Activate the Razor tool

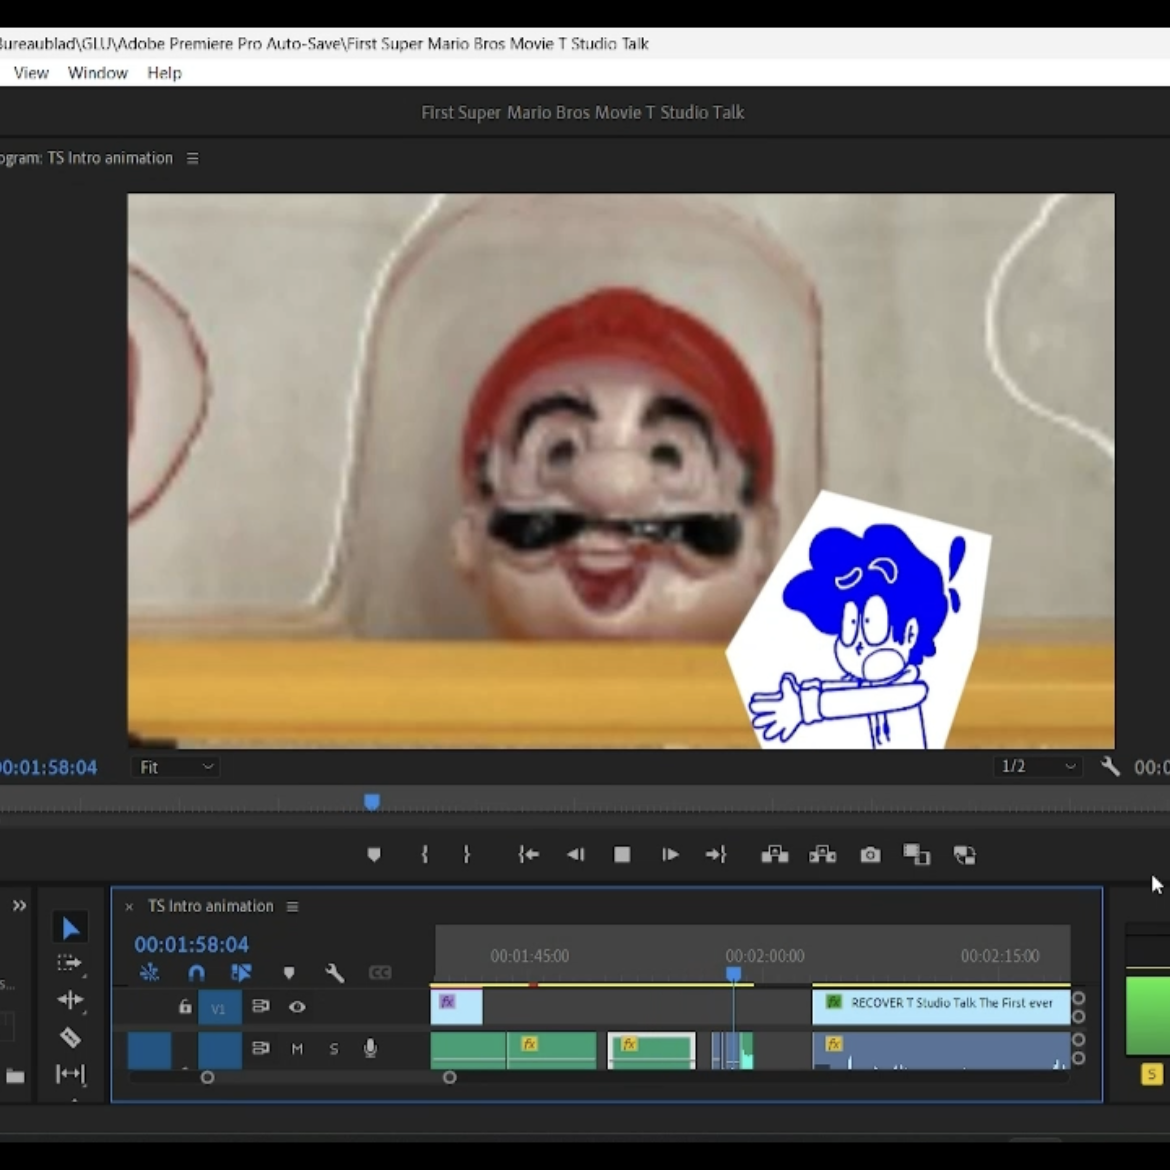pos(70,1037)
